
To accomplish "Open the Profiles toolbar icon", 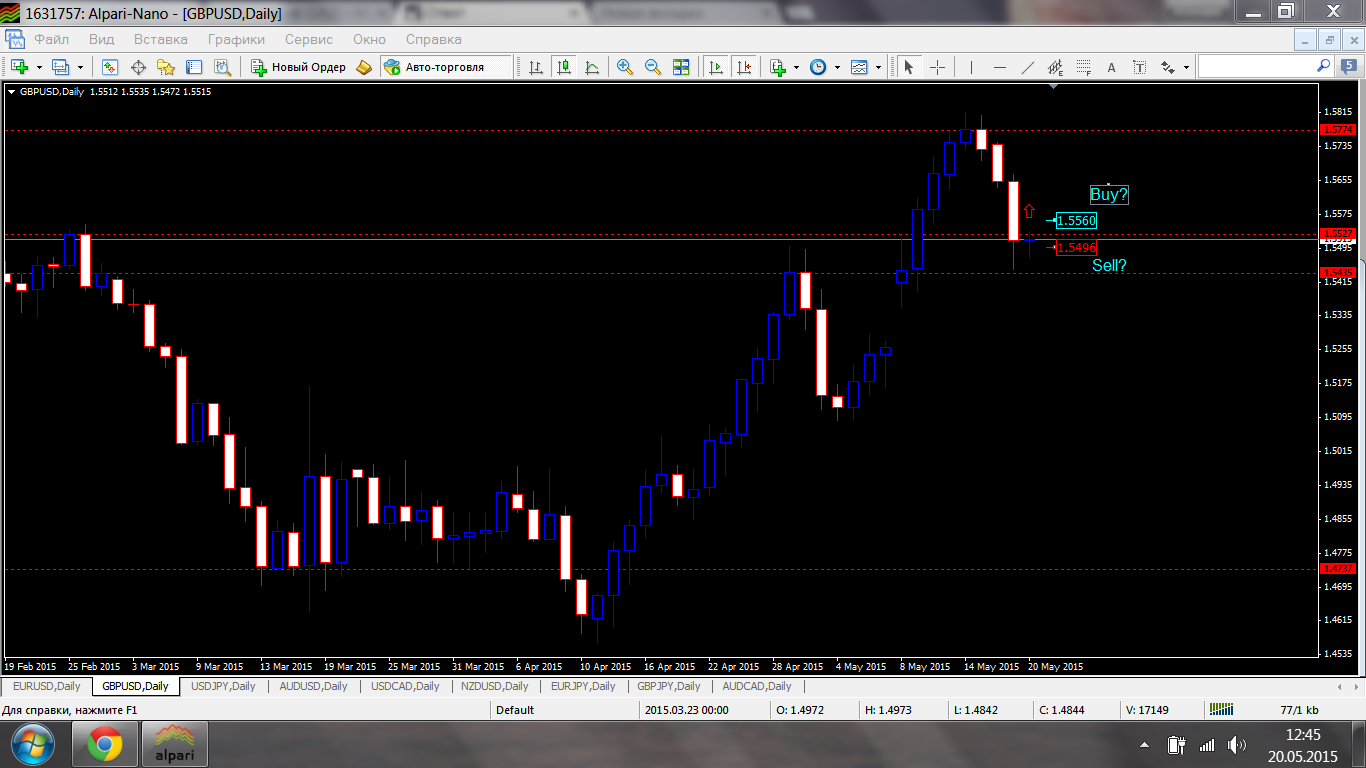I will pos(60,67).
